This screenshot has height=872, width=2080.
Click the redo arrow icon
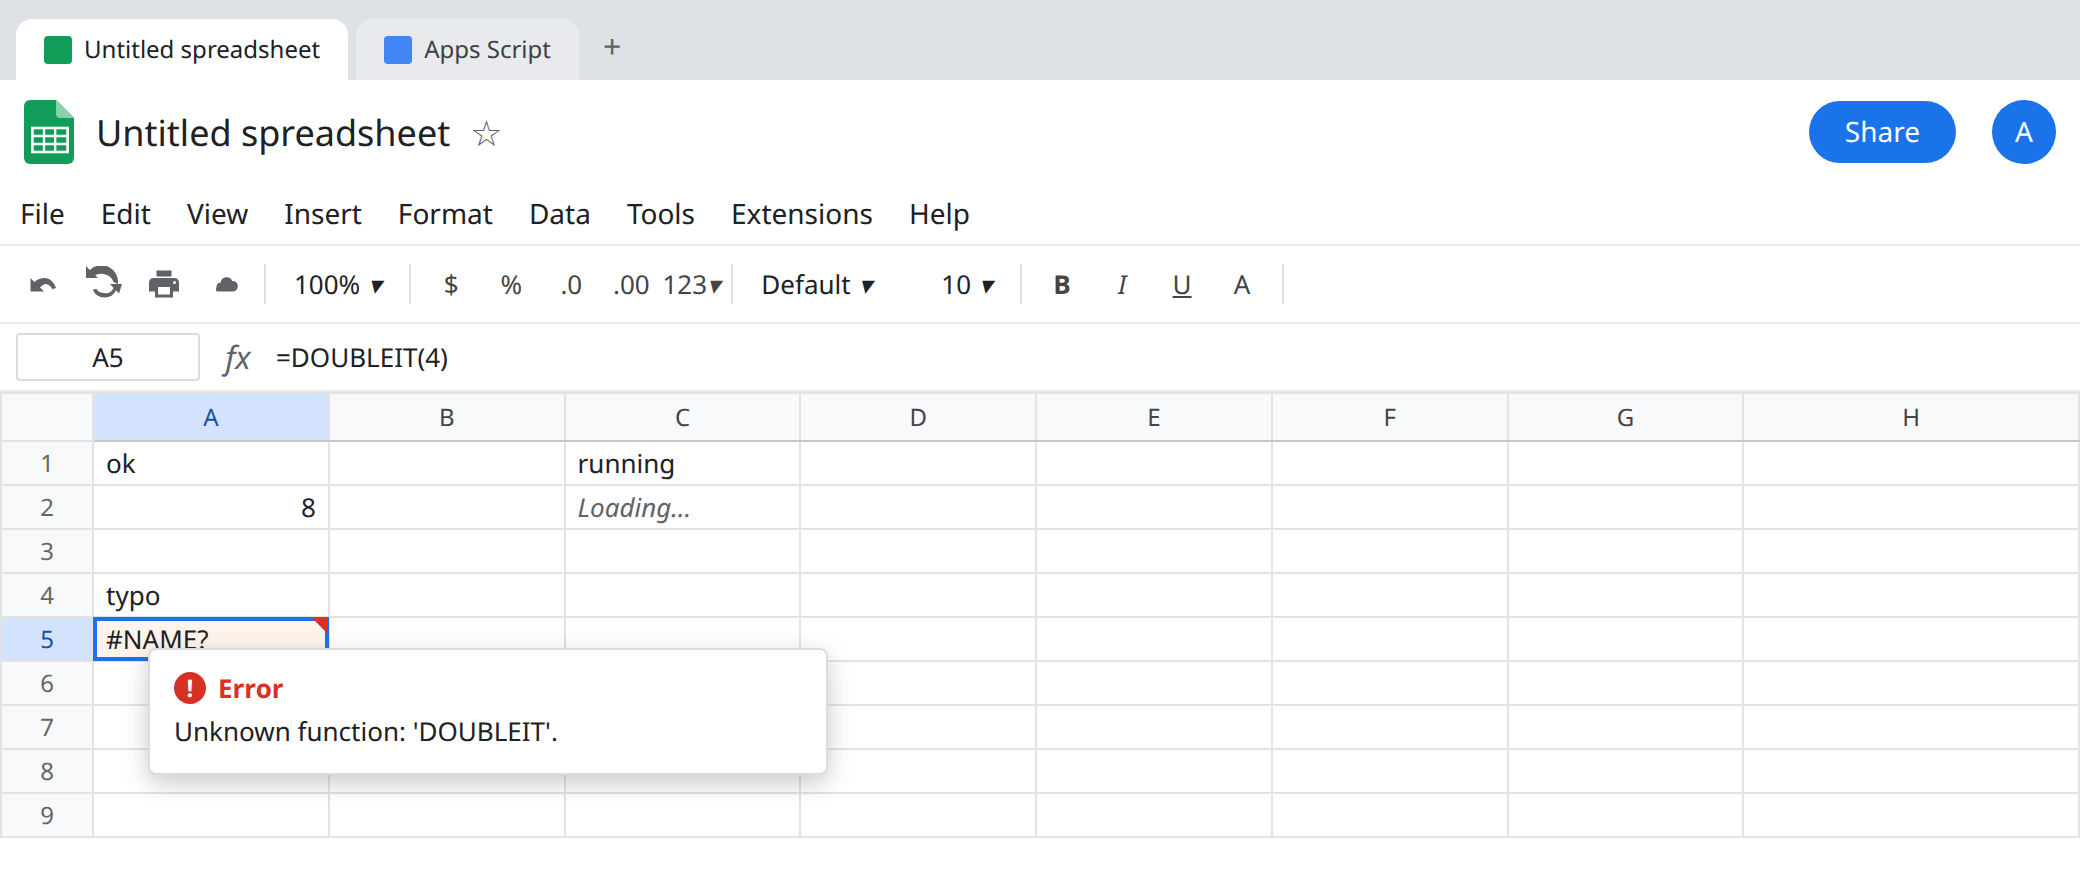103,284
